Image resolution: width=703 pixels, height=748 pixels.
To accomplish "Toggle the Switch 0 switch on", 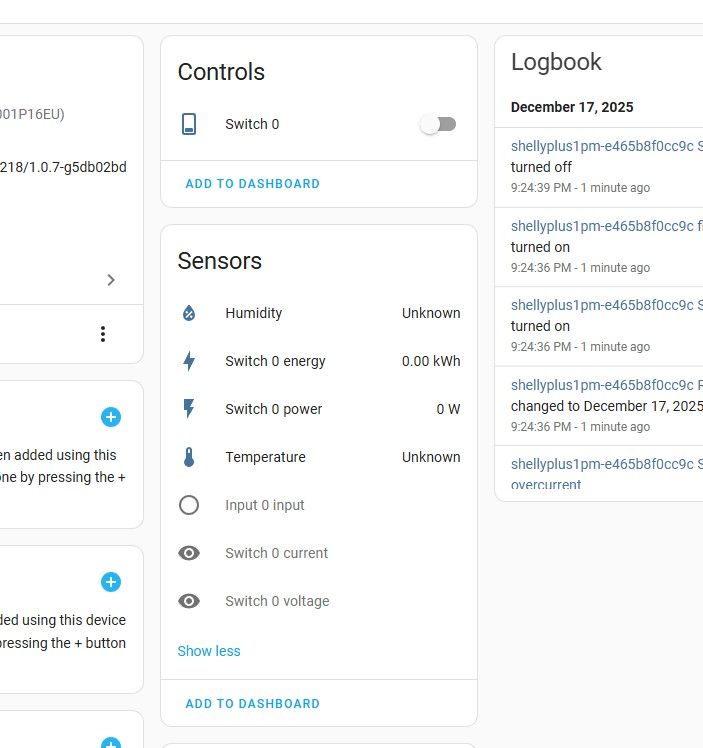I will (438, 124).
